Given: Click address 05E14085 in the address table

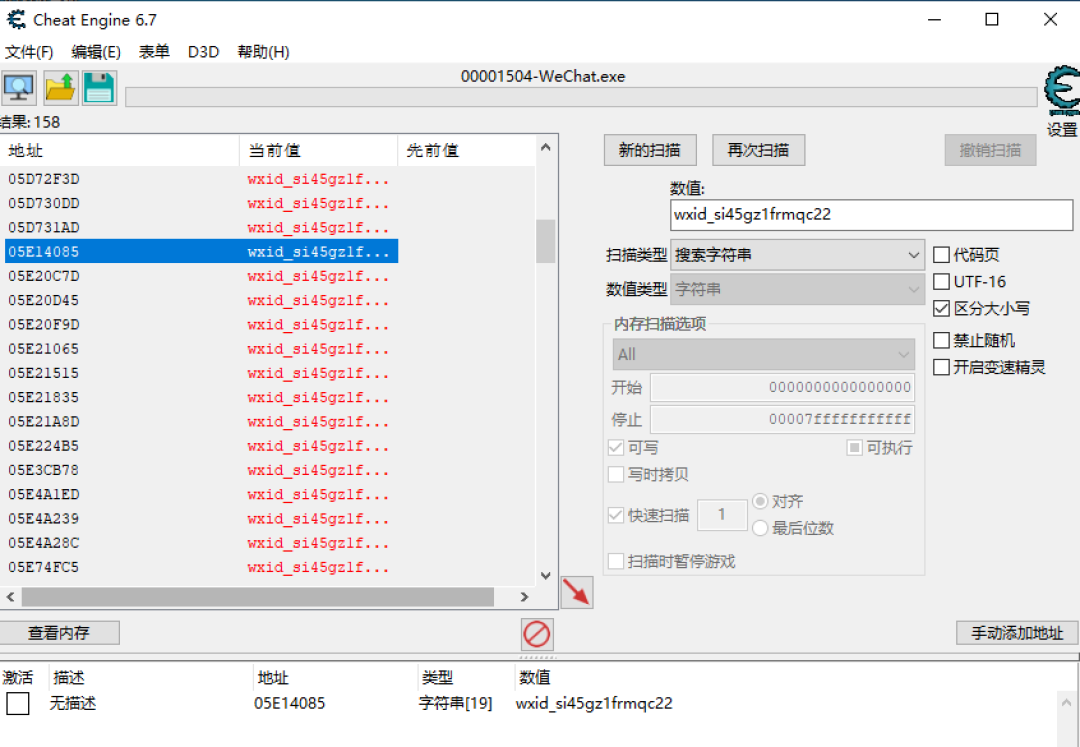Looking at the screenshot, I should click(289, 704).
